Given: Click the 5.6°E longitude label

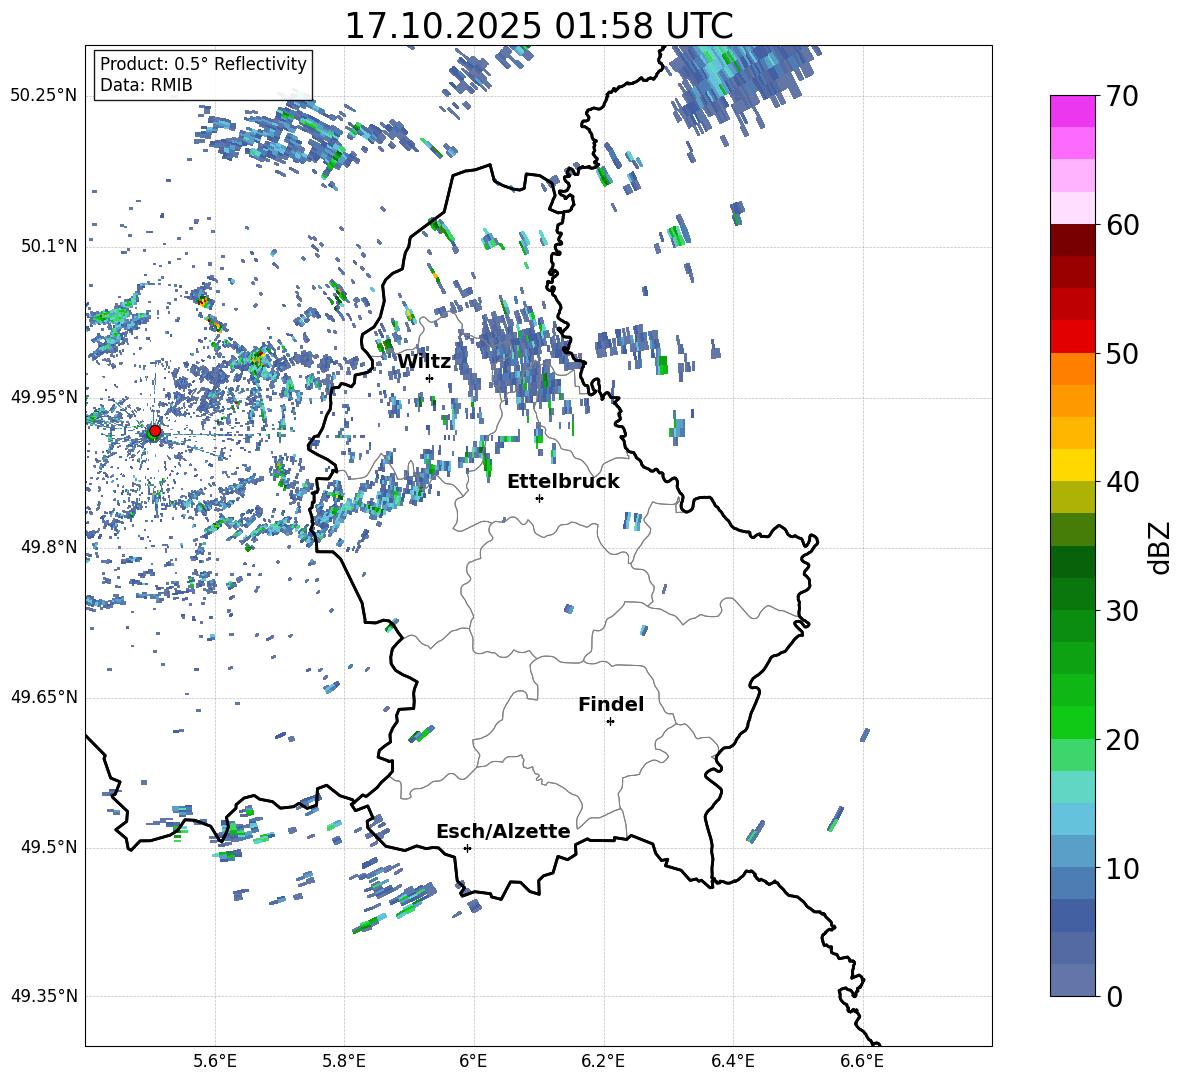Looking at the screenshot, I should point(215,1061).
